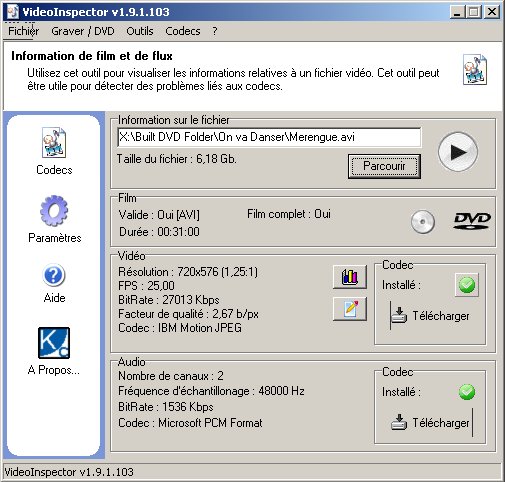Open the Graver / DVD menu
The image size is (505, 482).
pyautogui.click(x=83, y=31)
